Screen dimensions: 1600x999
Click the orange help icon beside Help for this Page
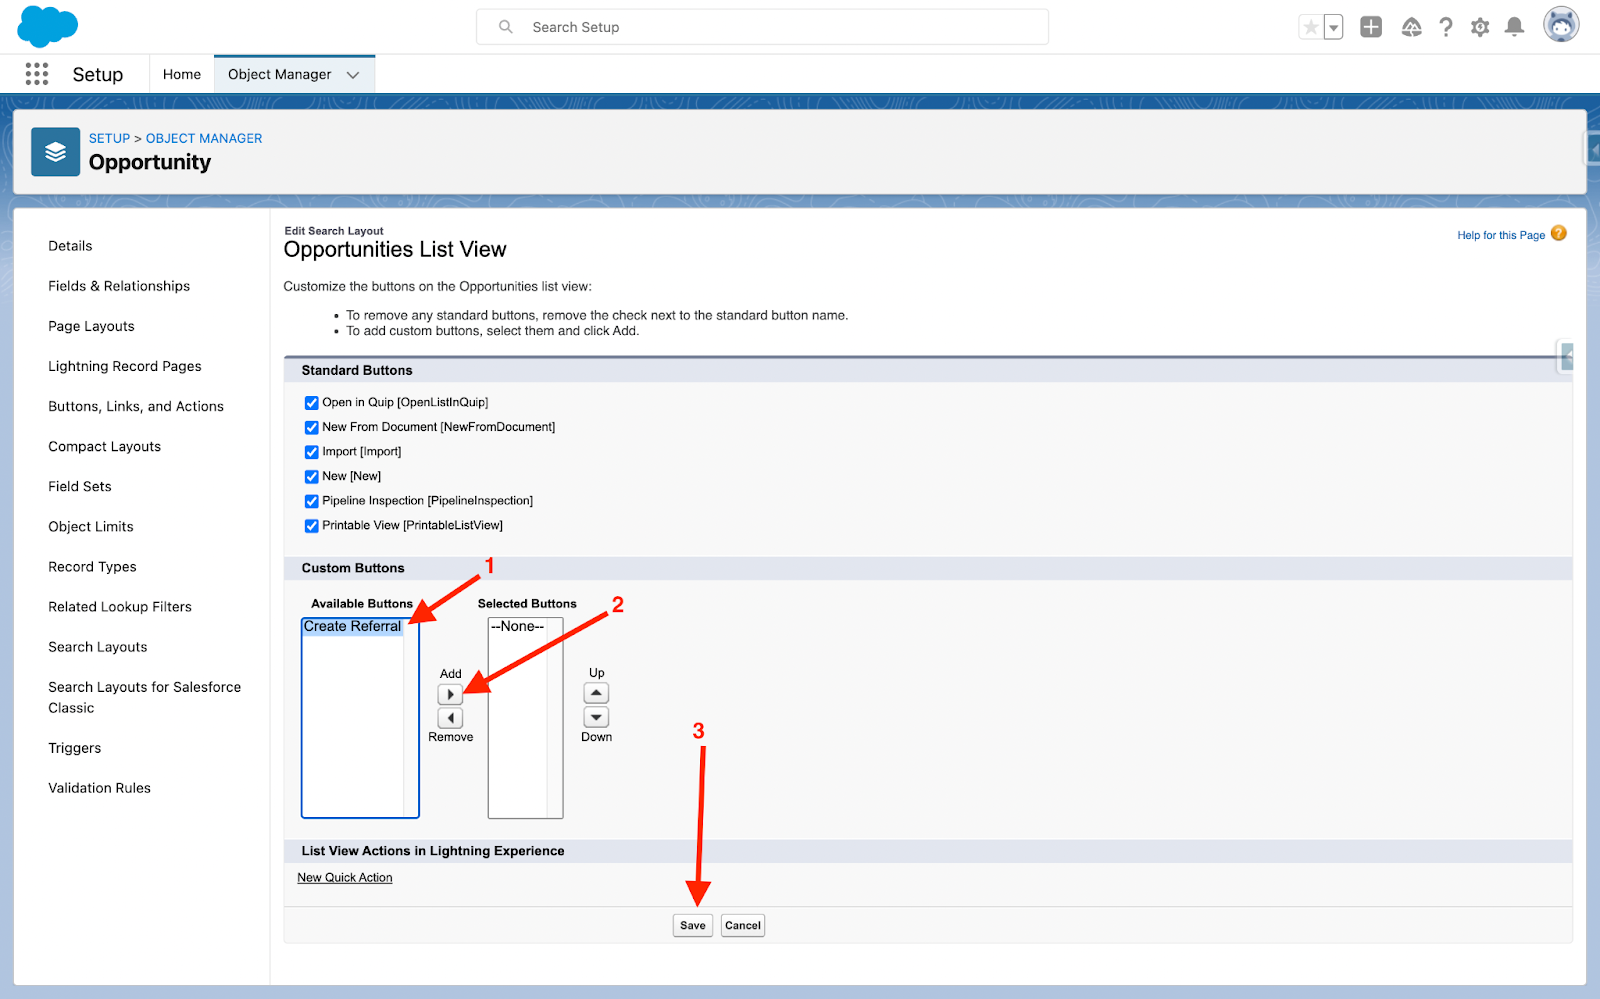(1559, 234)
